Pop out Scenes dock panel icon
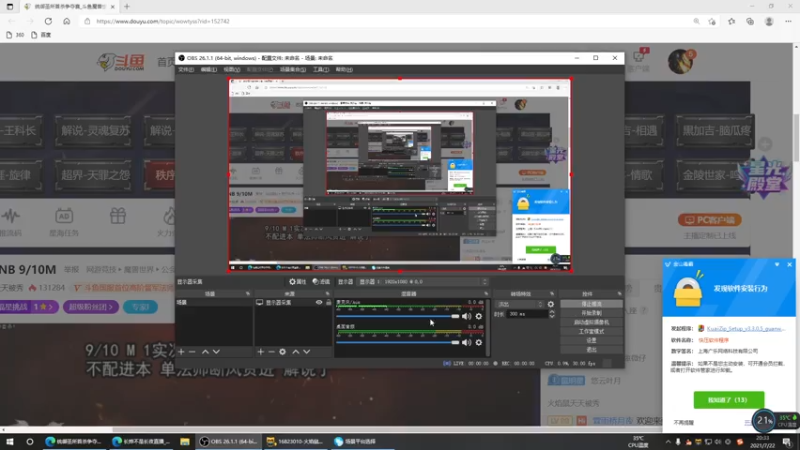The image size is (800, 450). tap(247, 294)
